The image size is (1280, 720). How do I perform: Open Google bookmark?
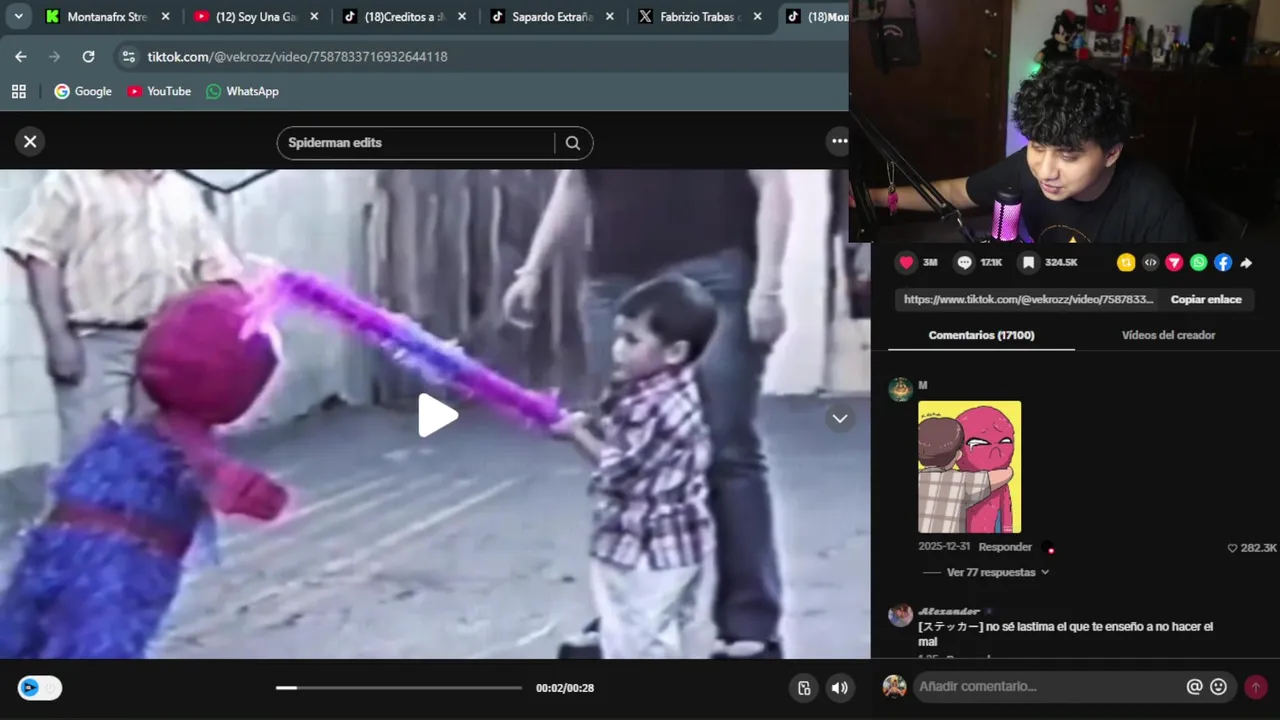tap(83, 91)
